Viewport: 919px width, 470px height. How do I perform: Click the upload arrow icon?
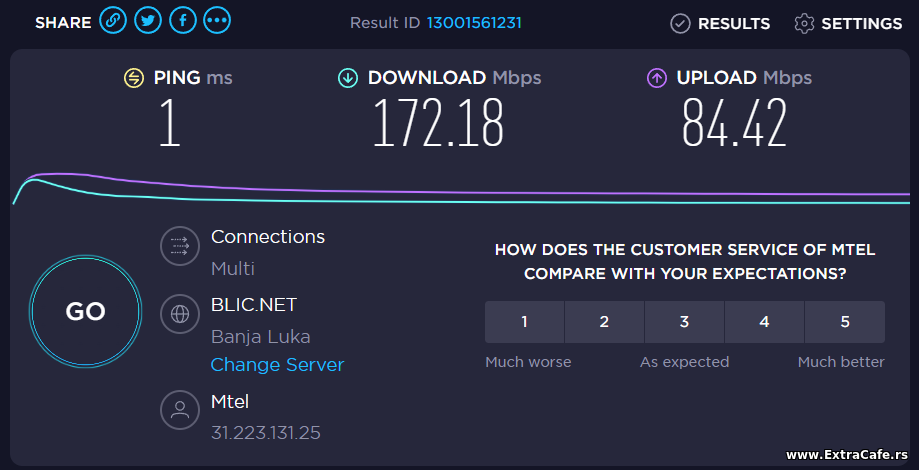pyautogui.click(x=656, y=78)
